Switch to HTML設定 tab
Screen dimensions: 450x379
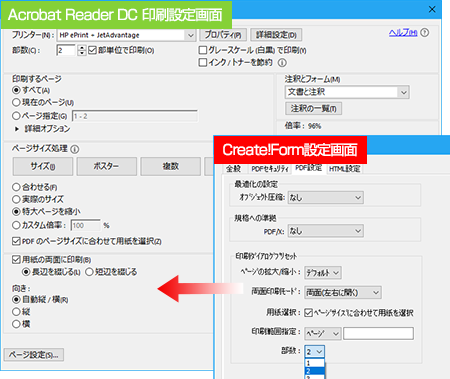pyautogui.click(x=345, y=169)
